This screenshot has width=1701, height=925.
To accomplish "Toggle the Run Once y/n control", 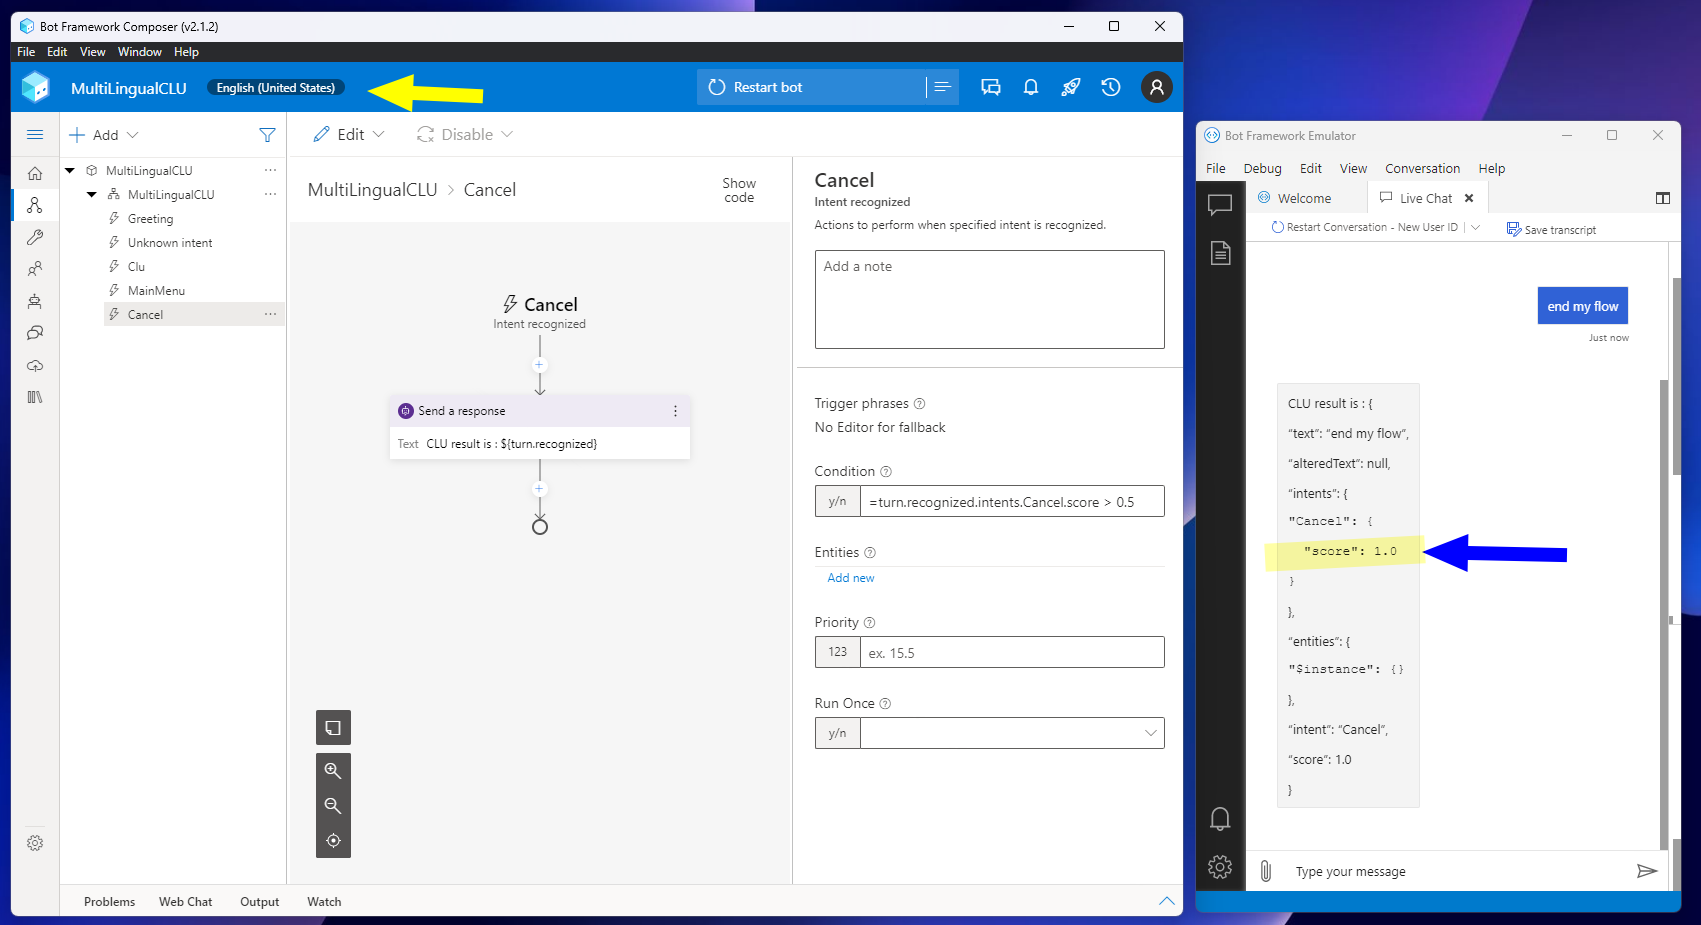I will [837, 733].
